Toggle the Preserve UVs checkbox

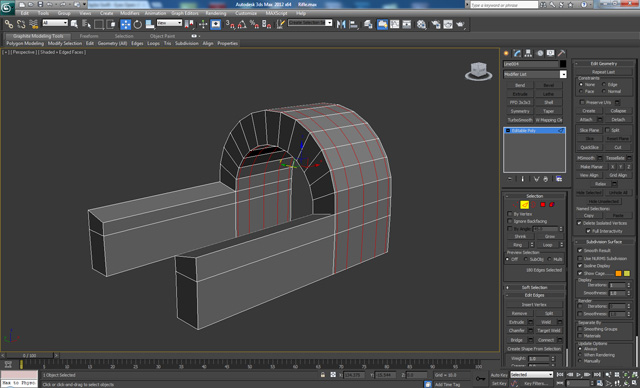(582, 102)
